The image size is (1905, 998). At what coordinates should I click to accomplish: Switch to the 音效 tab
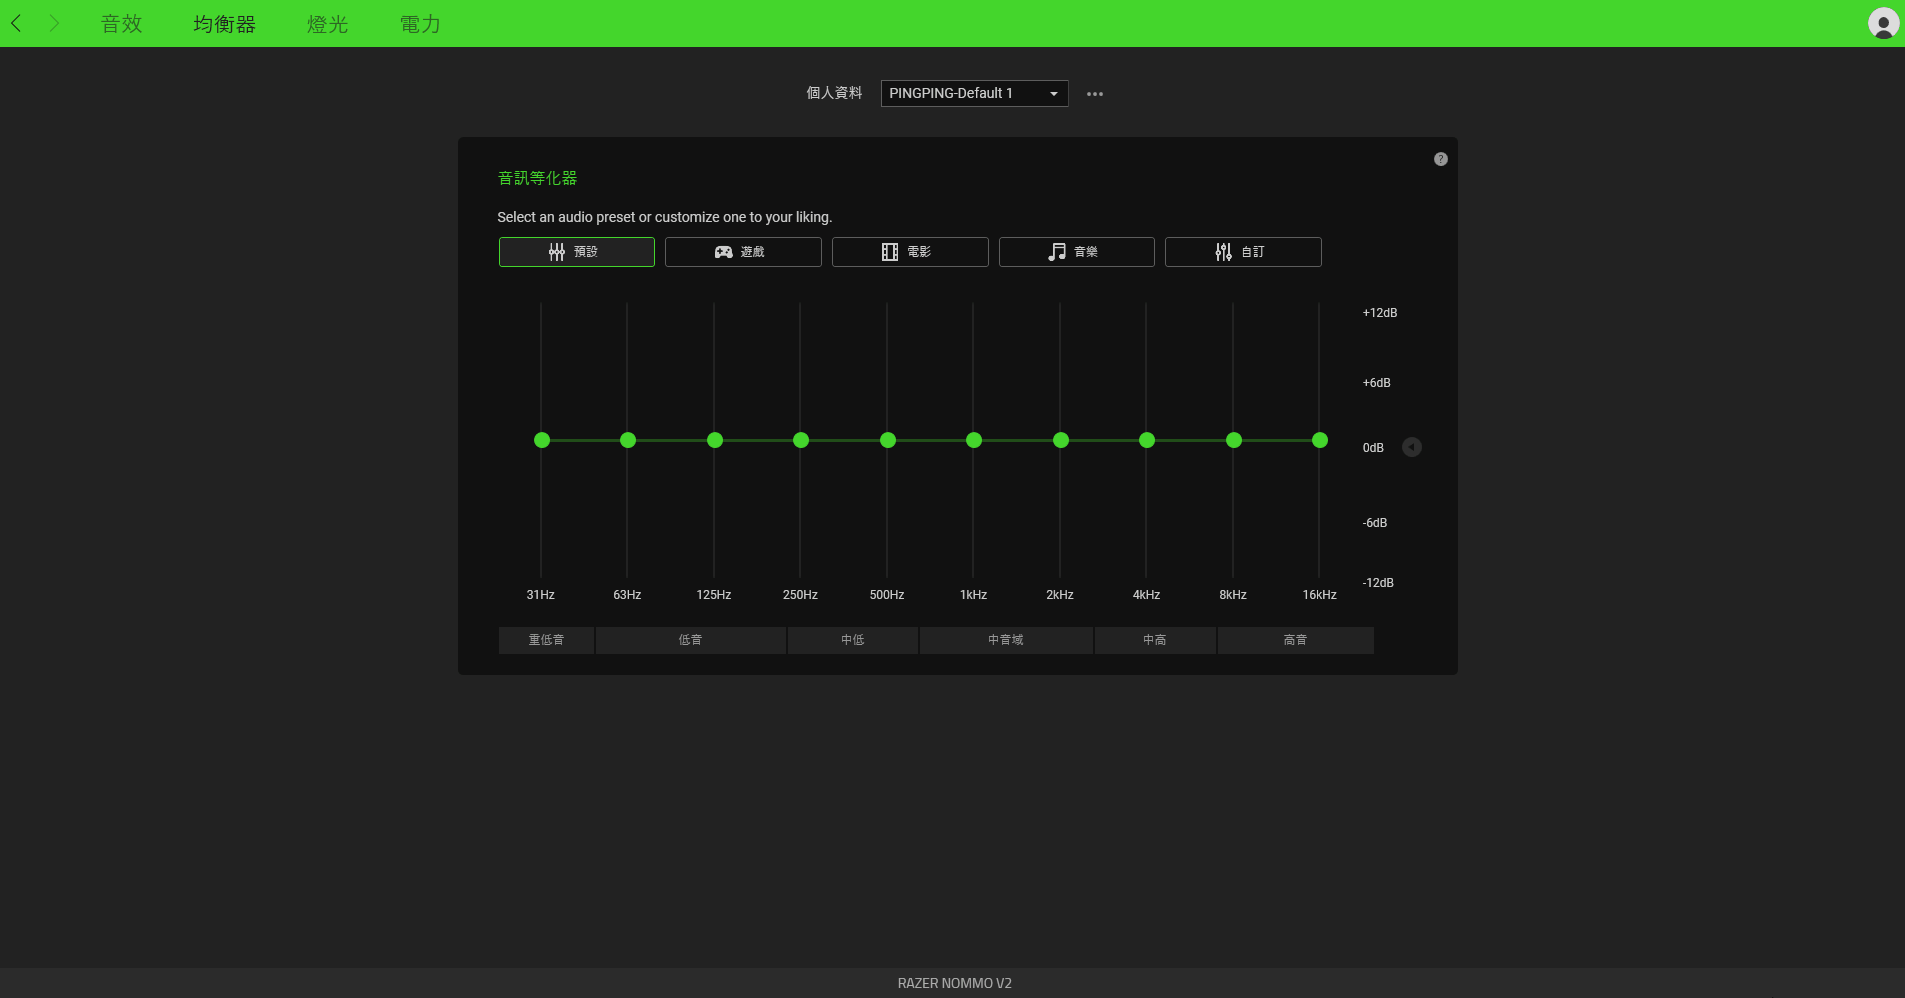coord(122,24)
